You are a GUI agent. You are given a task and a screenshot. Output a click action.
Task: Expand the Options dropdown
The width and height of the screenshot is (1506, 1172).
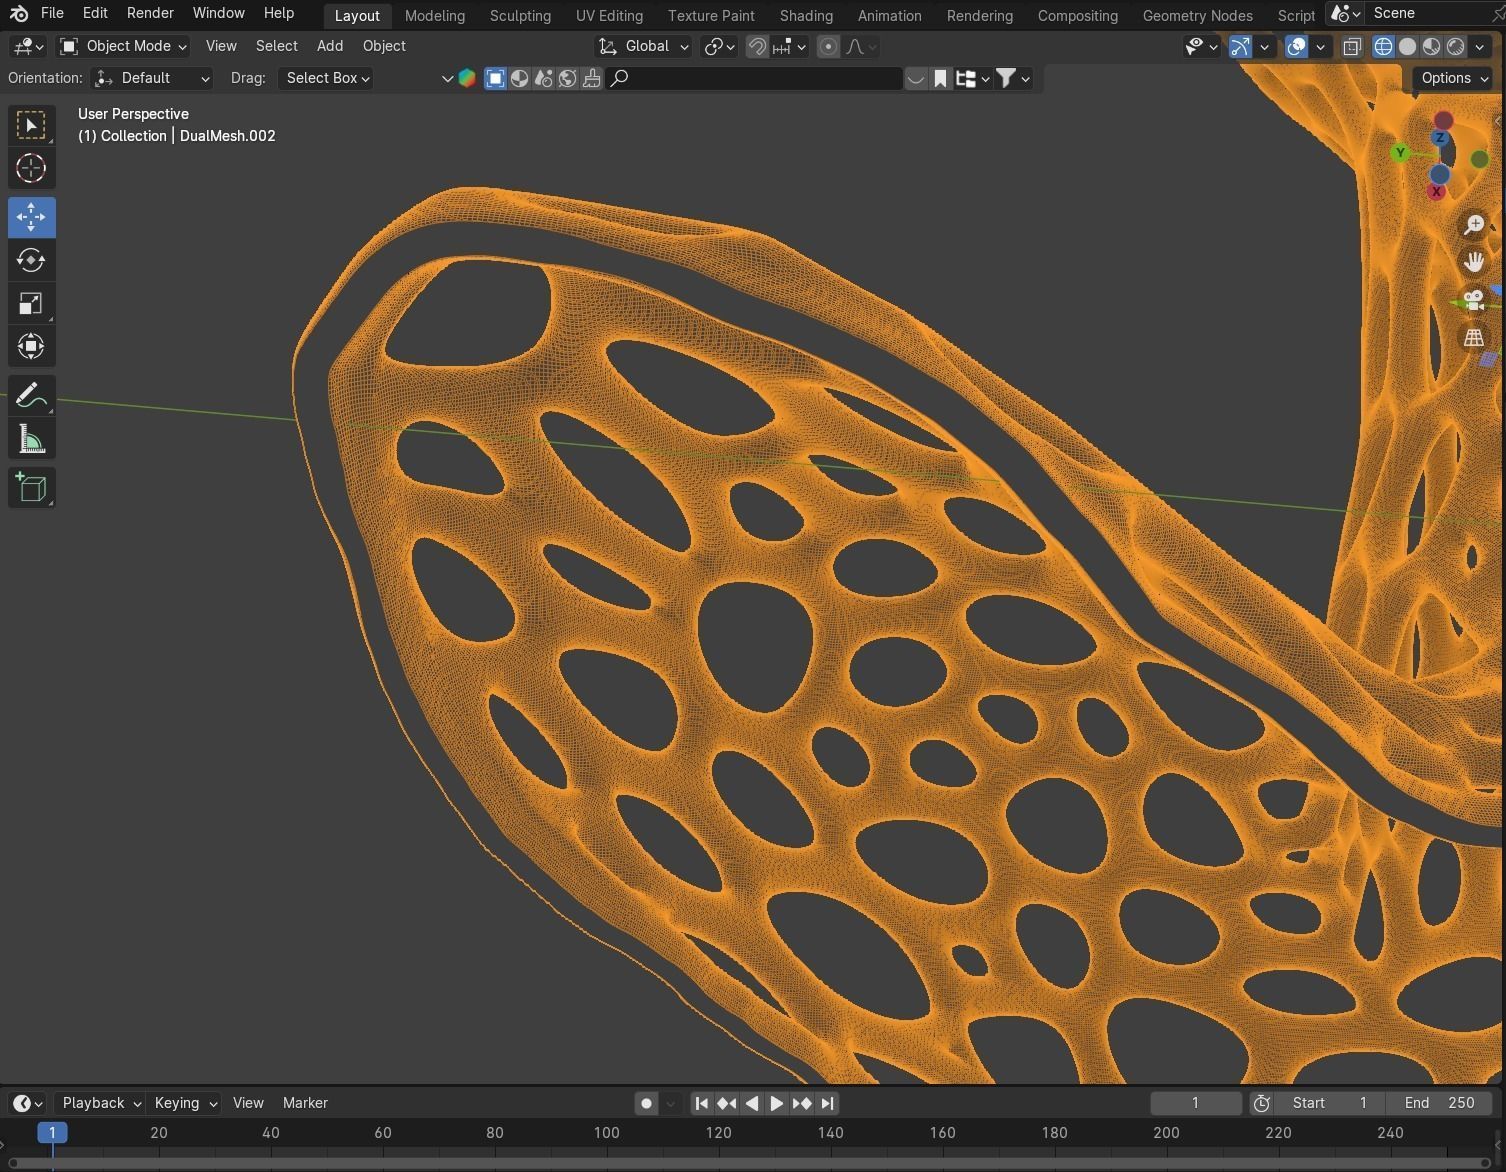coord(1454,78)
